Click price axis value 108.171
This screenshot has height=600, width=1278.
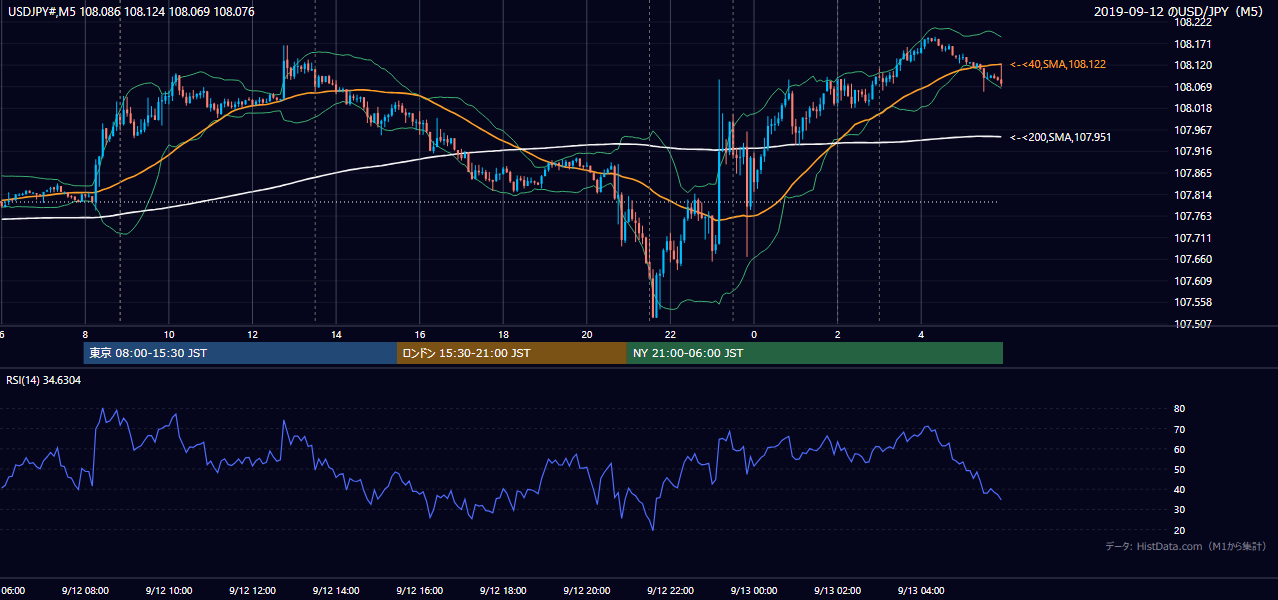point(1193,44)
